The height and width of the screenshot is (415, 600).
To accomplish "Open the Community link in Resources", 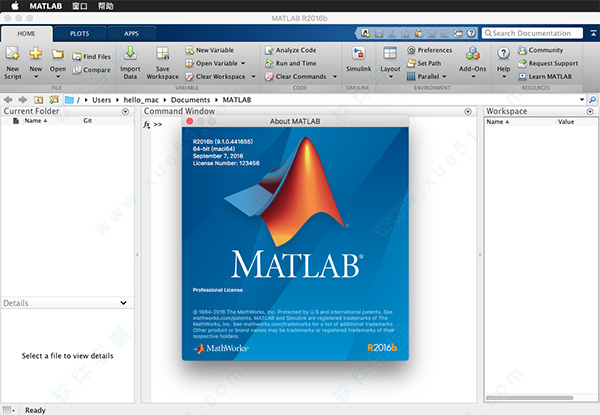I will (540, 50).
